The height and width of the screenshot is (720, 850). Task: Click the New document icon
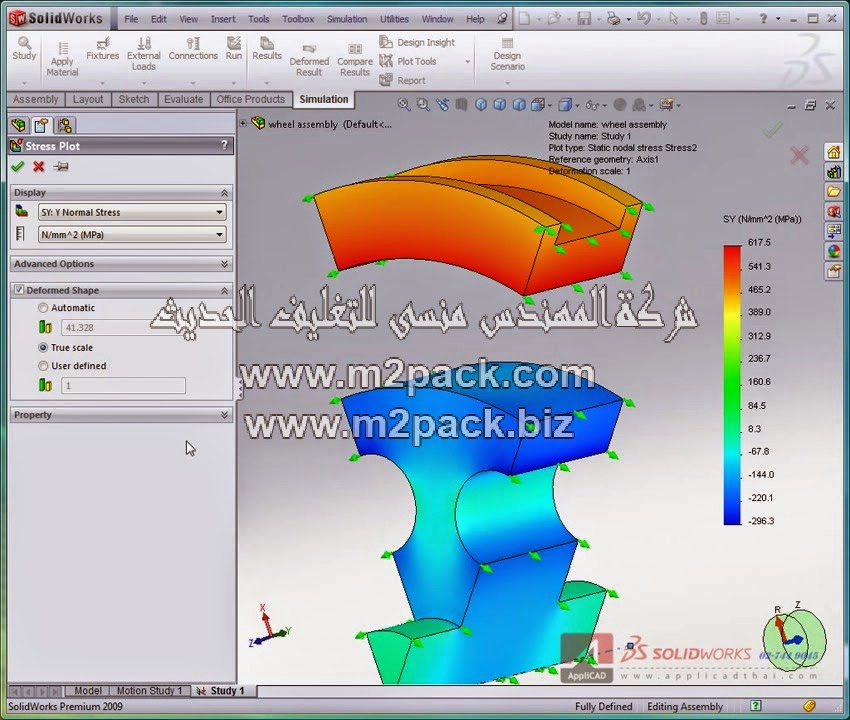coord(524,19)
